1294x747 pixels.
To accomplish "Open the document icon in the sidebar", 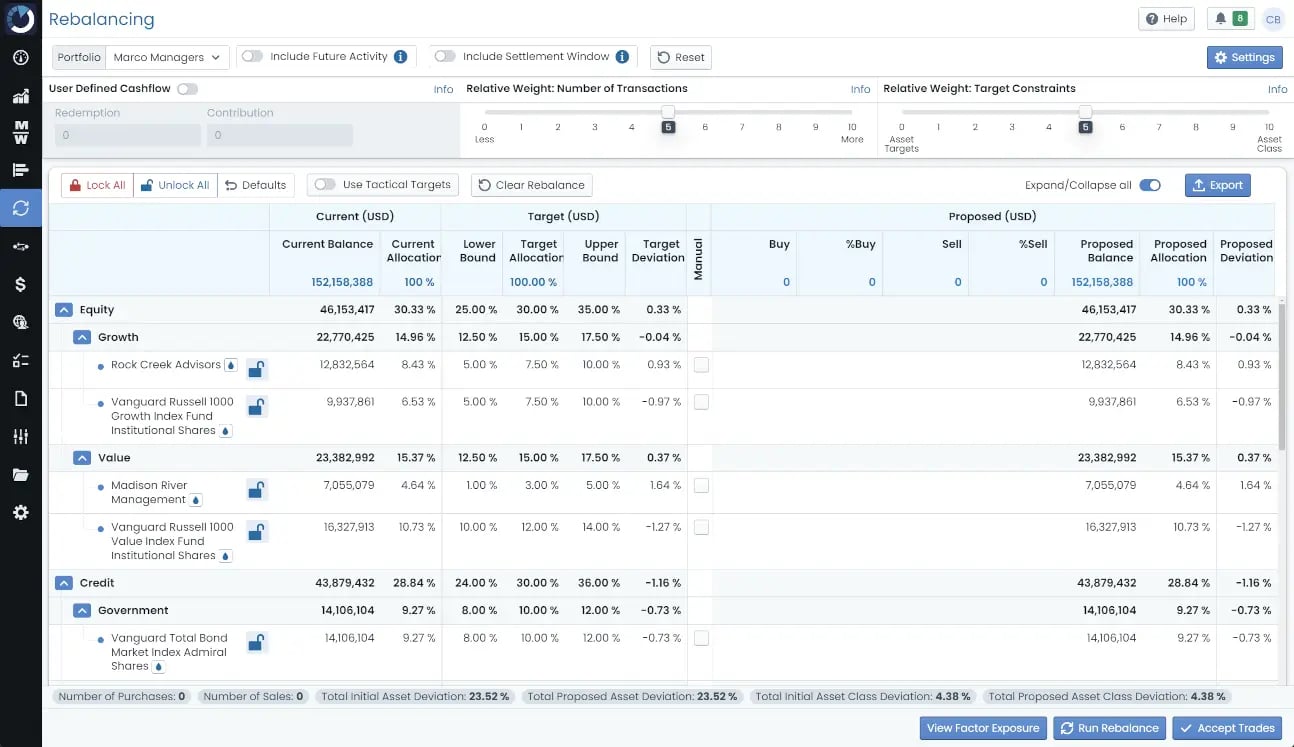I will pyautogui.click(x=20, y=399).
